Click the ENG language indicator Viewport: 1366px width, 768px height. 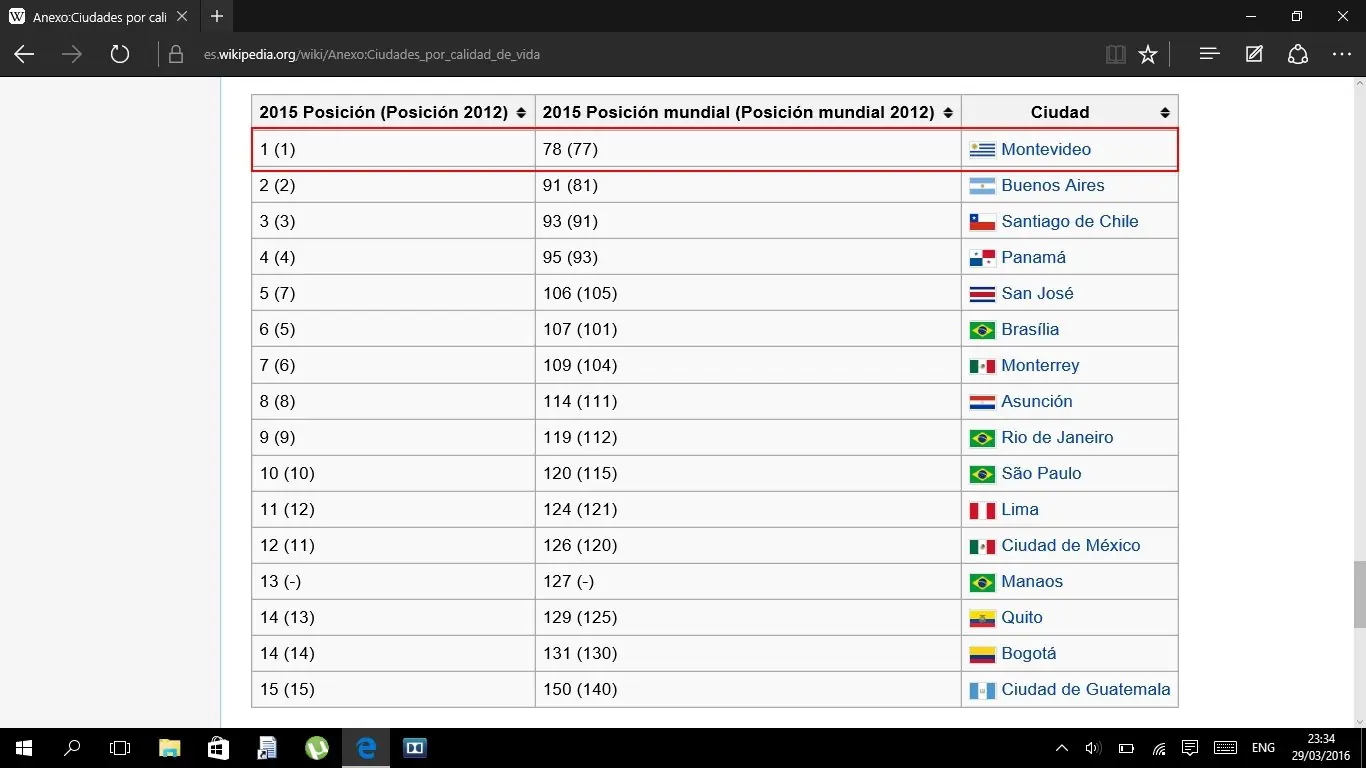click(x=1263, y=748)
